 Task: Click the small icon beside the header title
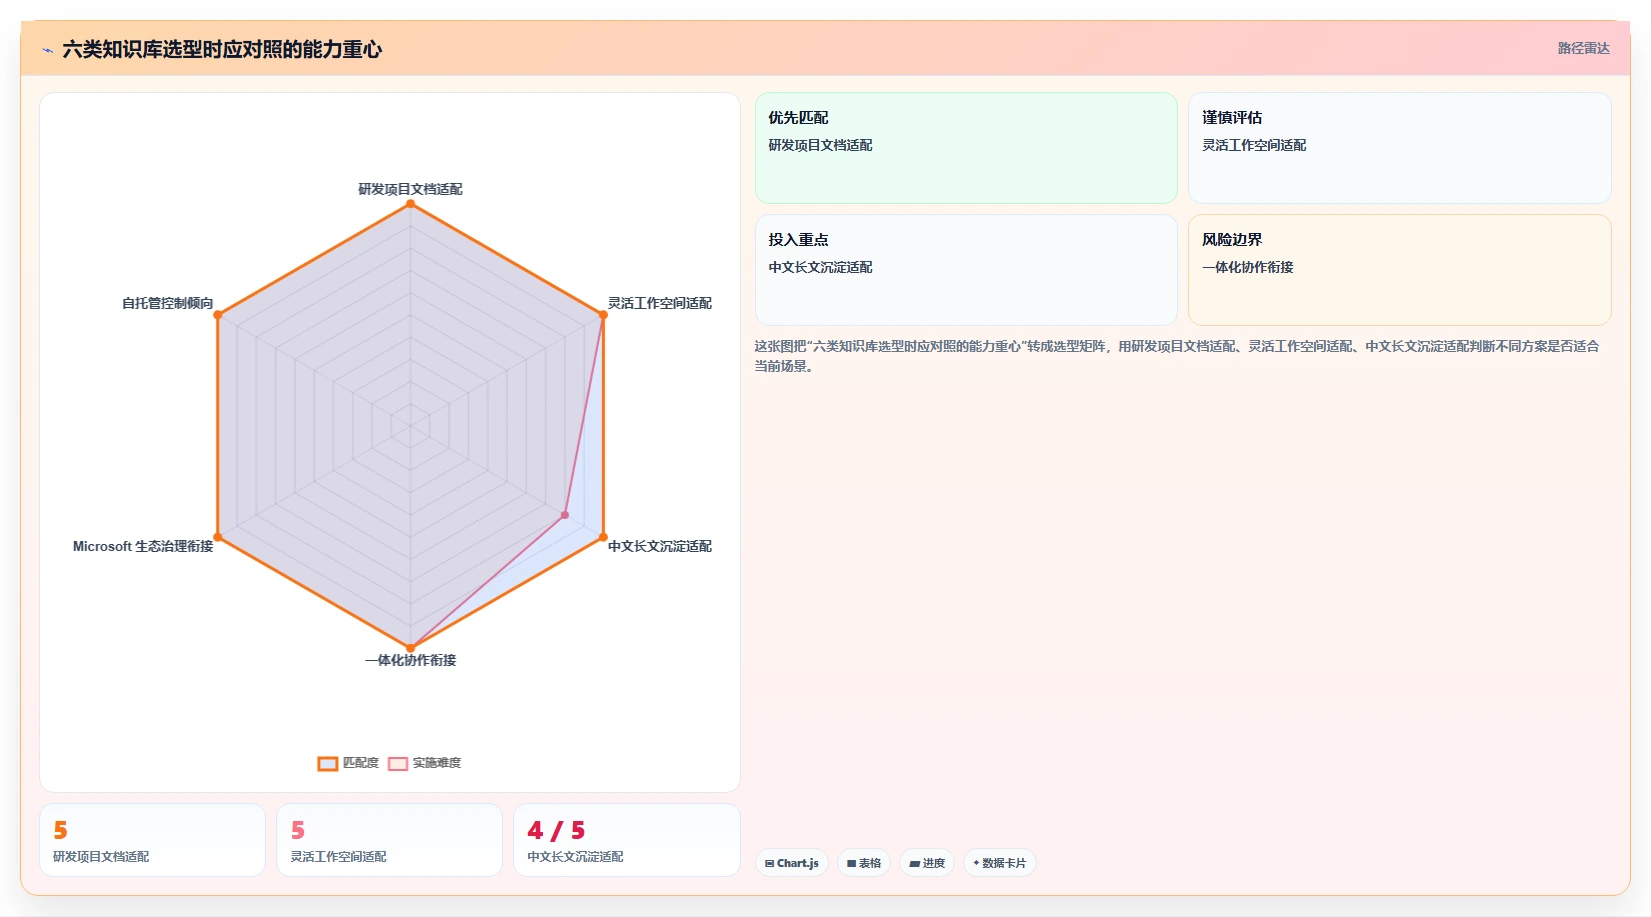(x=47, y=50)
